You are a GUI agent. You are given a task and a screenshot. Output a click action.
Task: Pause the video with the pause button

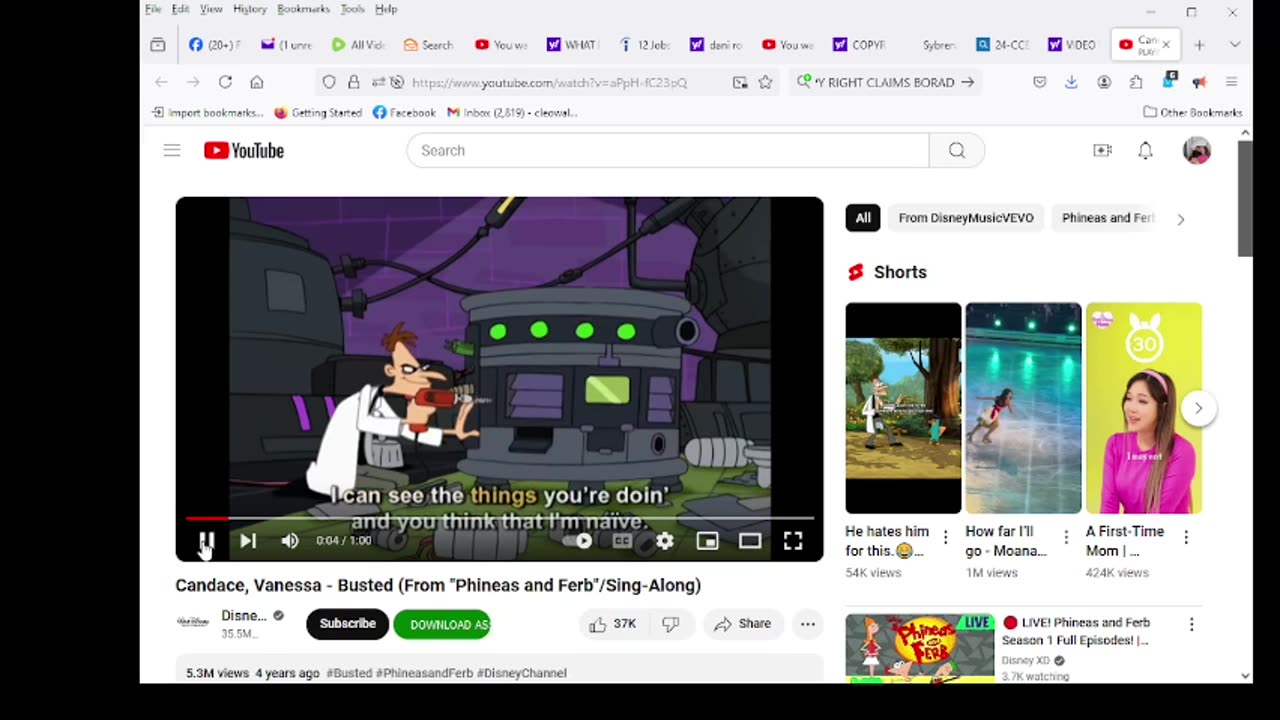point(206,541)
